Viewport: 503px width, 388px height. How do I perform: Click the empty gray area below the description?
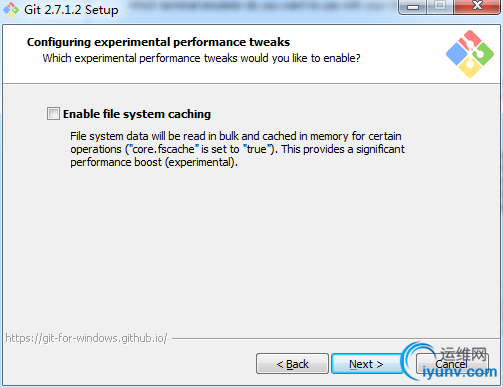pos(252,250)
